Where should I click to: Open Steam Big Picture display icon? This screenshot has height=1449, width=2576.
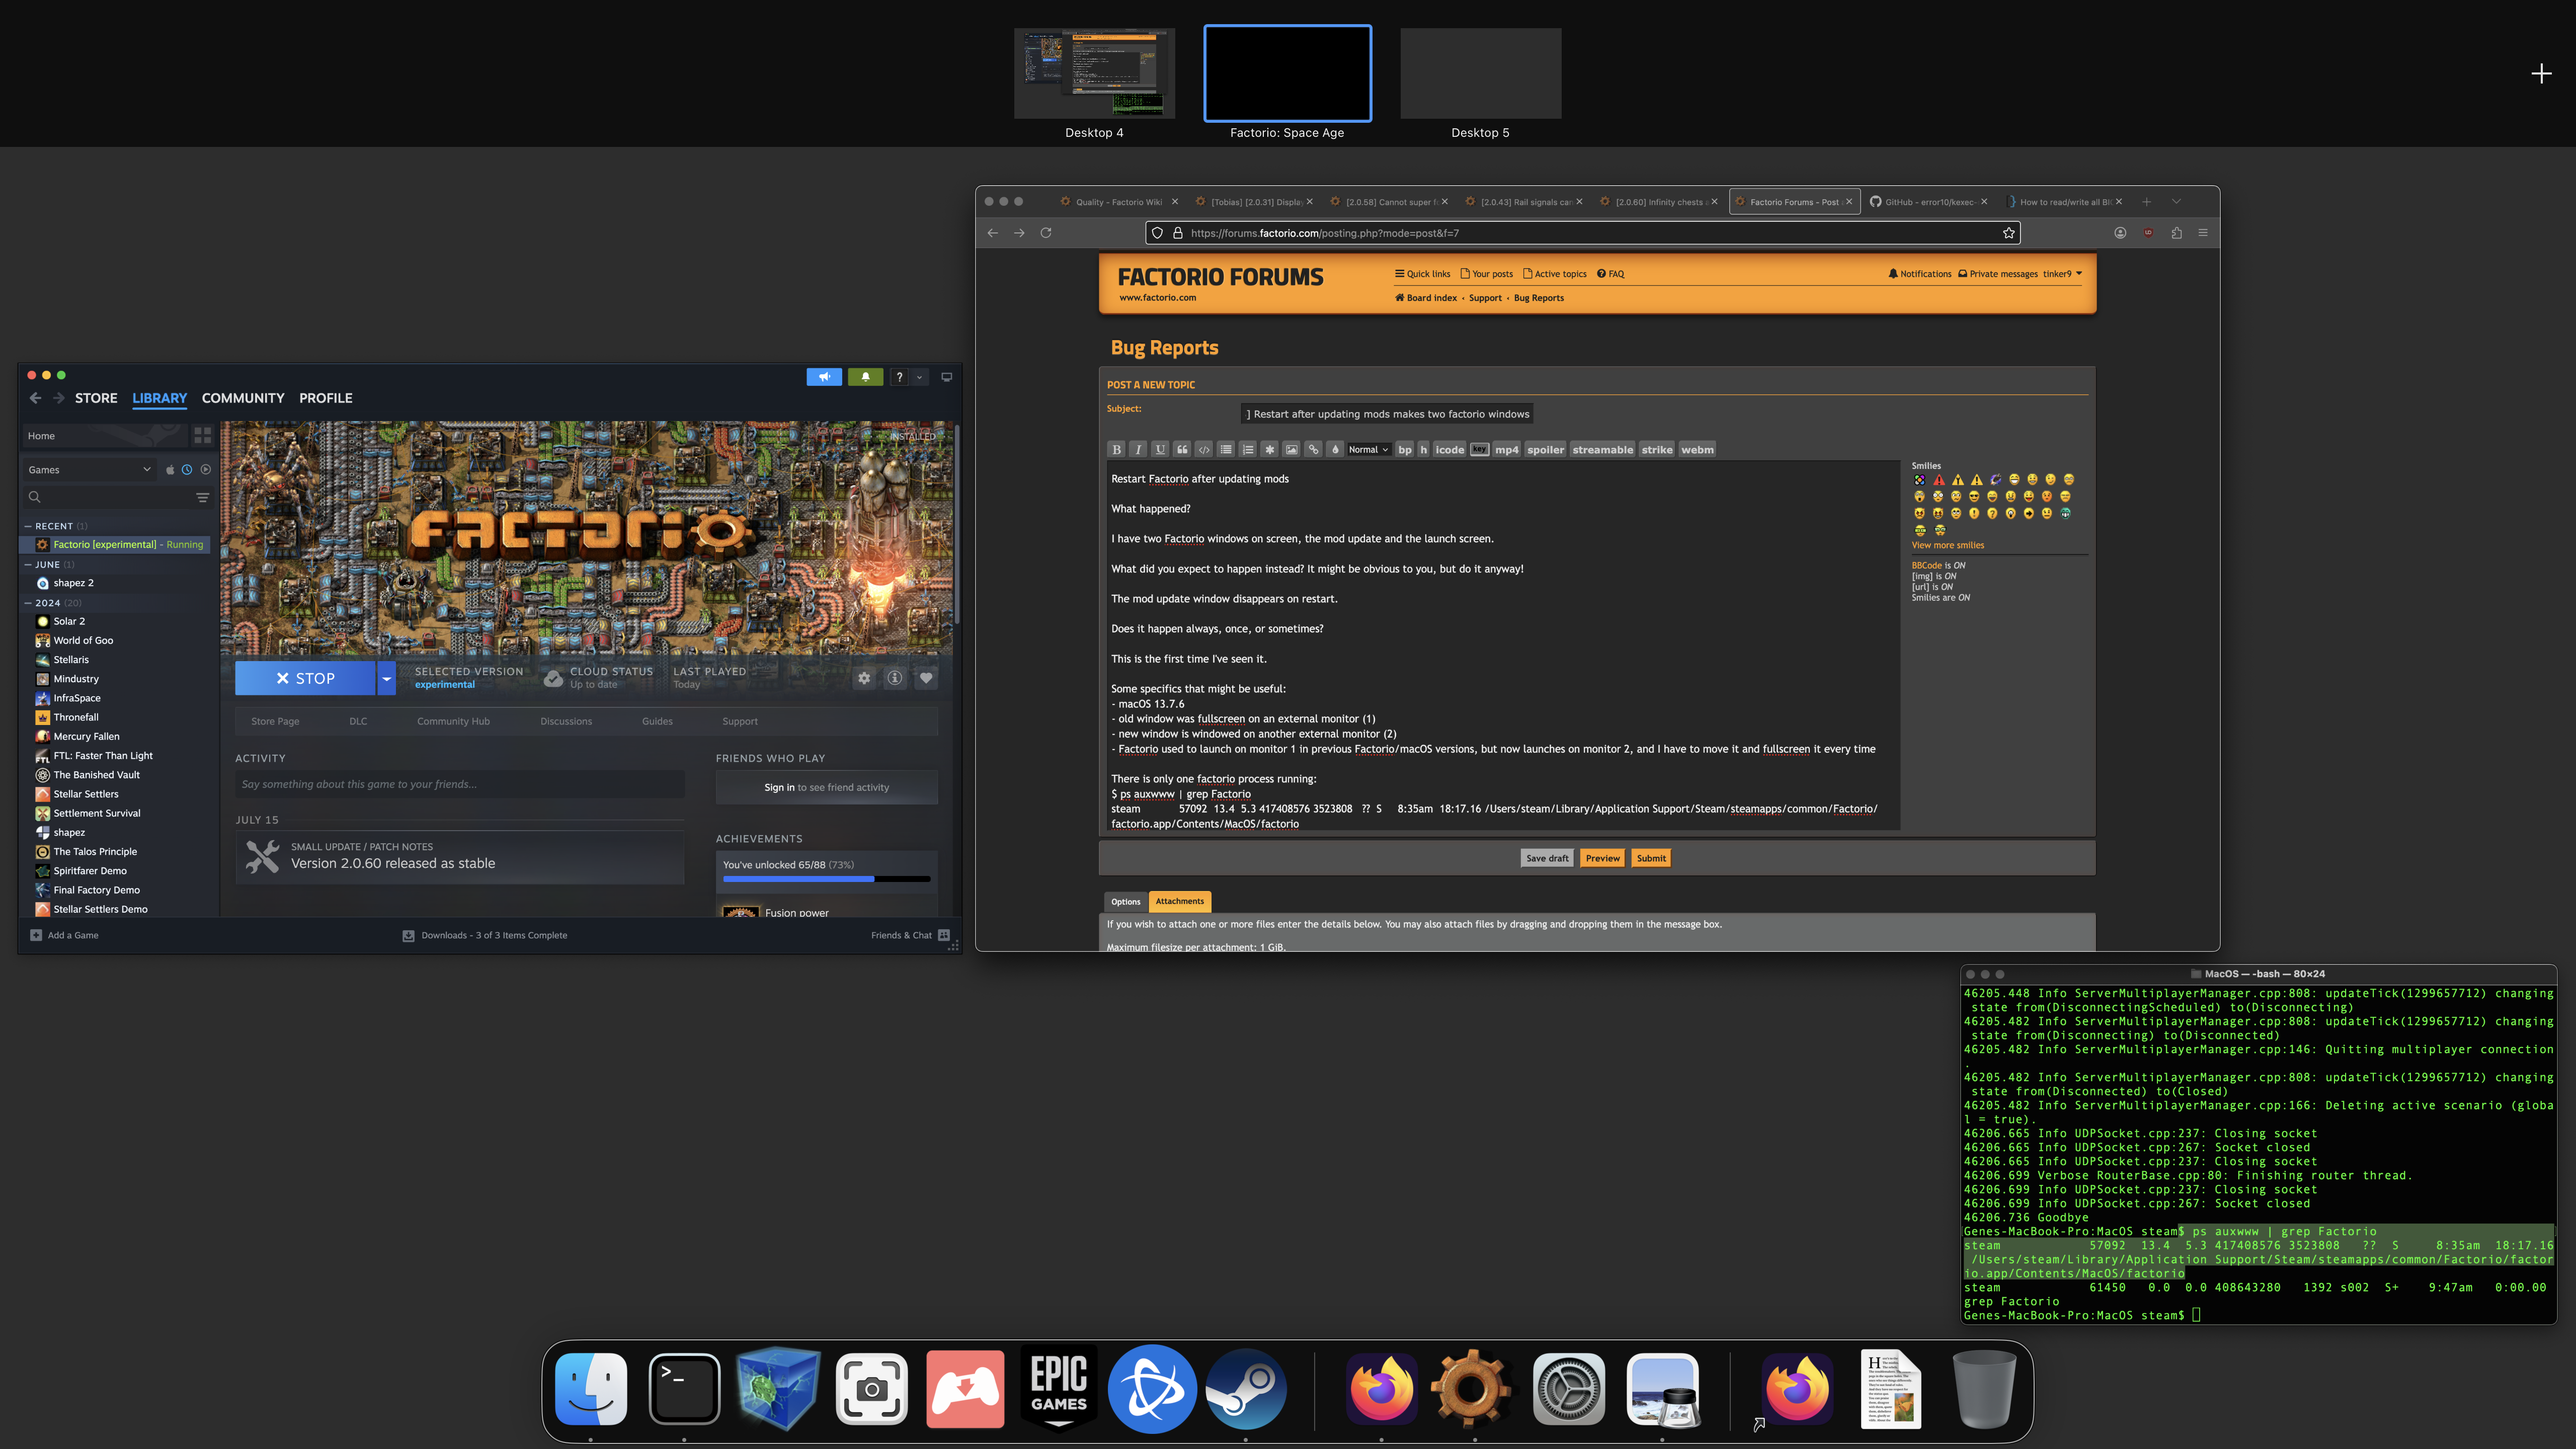click(946, 377)
